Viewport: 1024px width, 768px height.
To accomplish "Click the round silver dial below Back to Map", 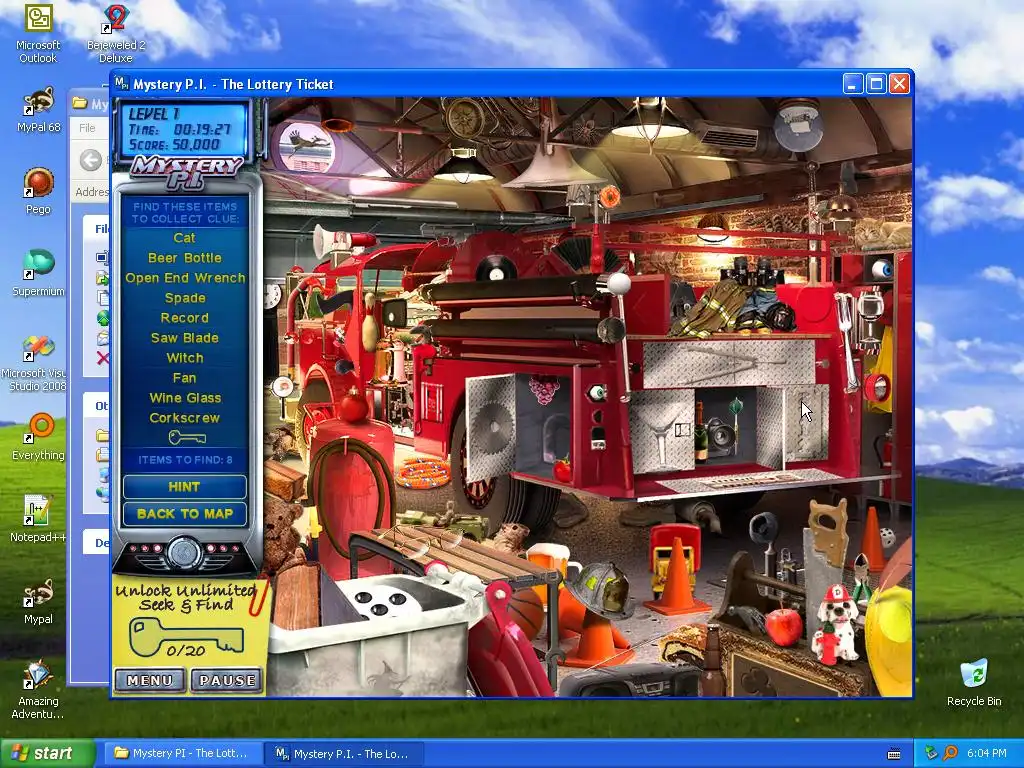I will coord(184,553).
